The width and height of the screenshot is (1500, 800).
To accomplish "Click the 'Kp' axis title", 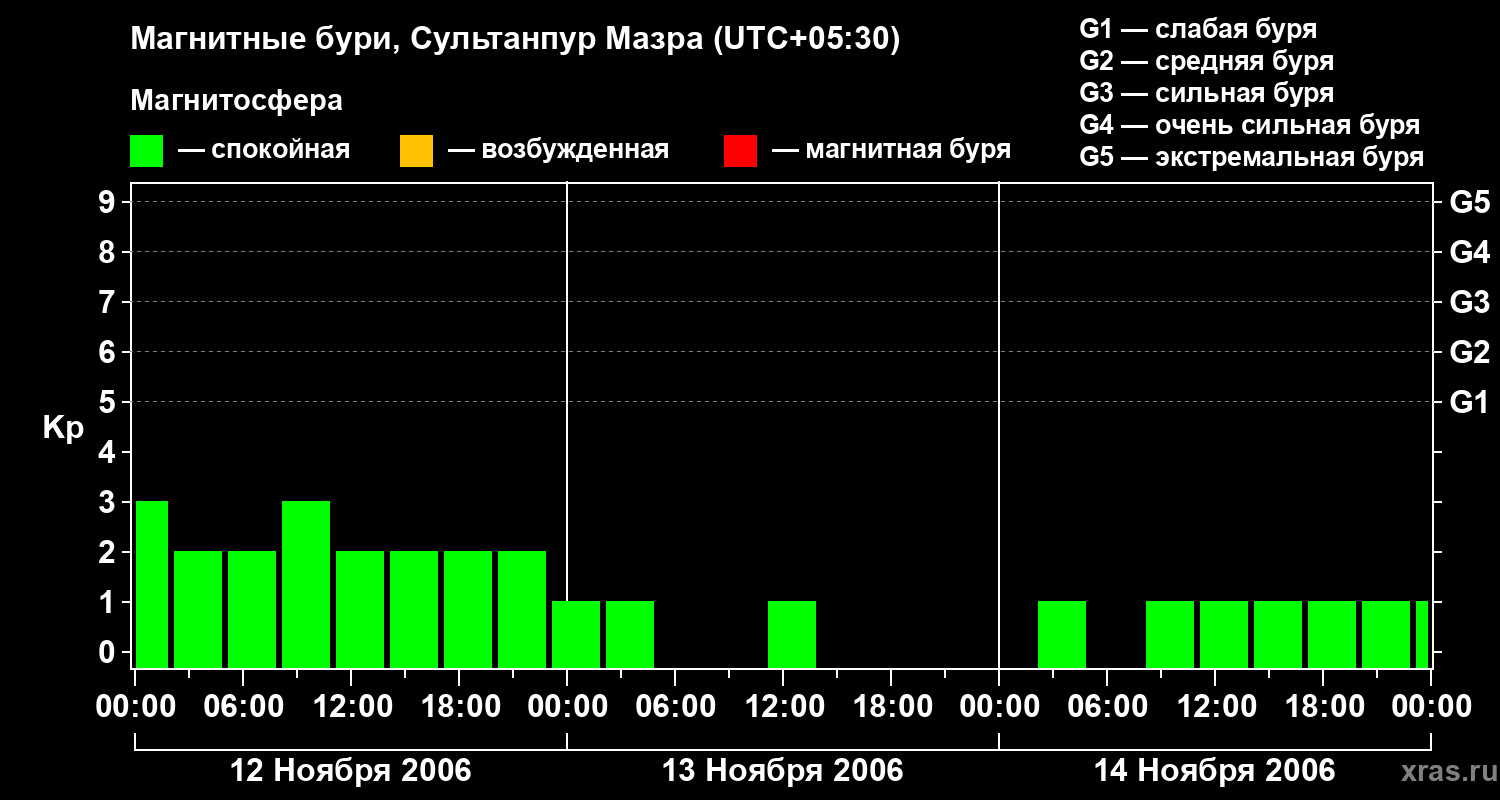I will (x=63, y=428).
